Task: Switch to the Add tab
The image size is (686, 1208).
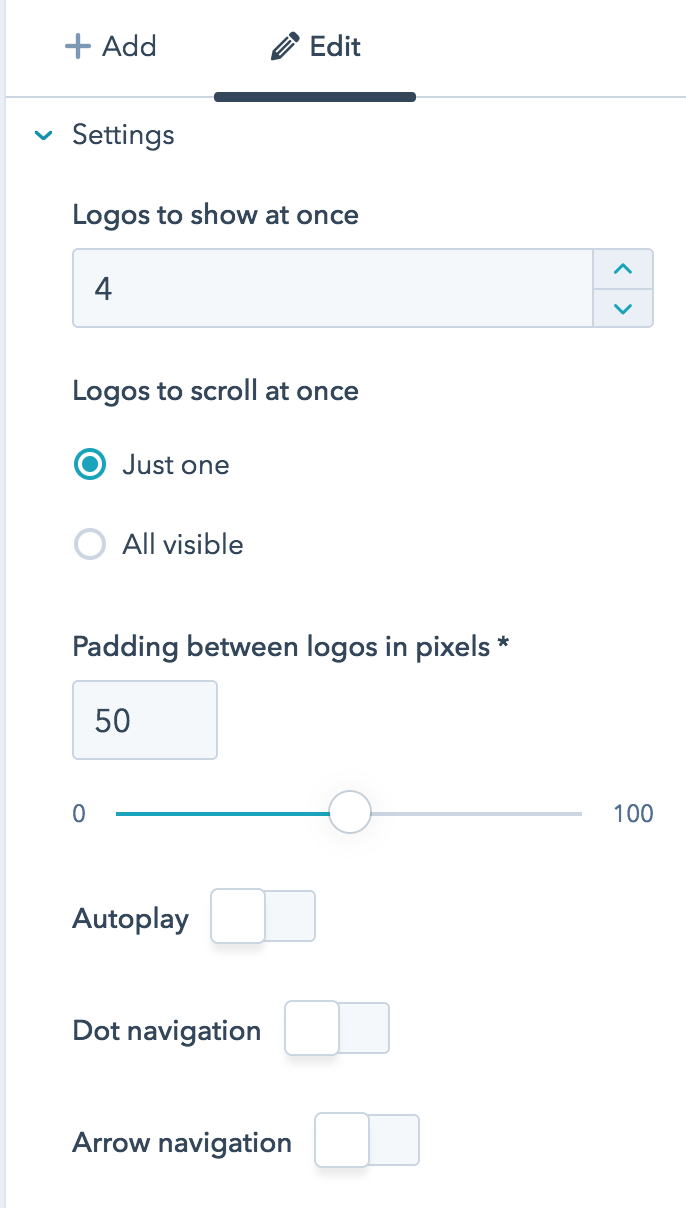Action: (110, 47)
